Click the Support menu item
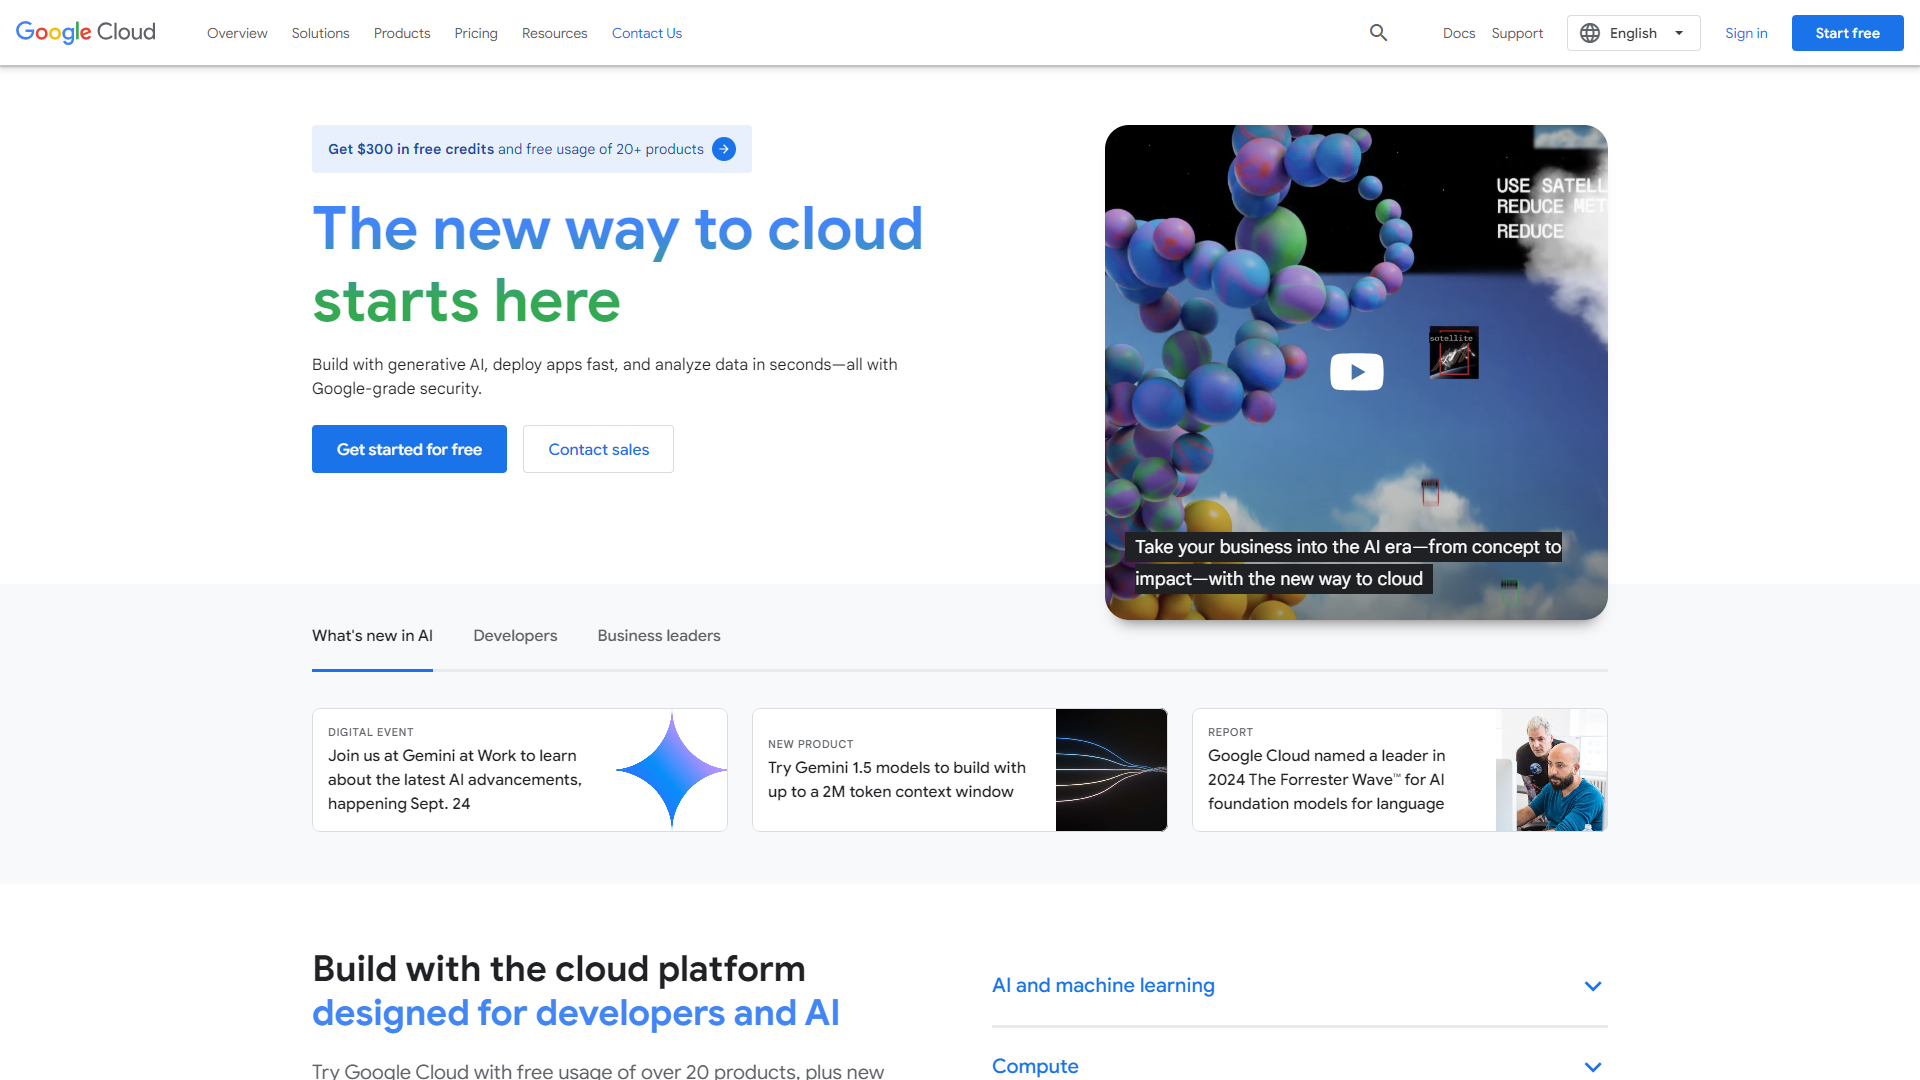 pyautogui.click(x=1516, y=32)
